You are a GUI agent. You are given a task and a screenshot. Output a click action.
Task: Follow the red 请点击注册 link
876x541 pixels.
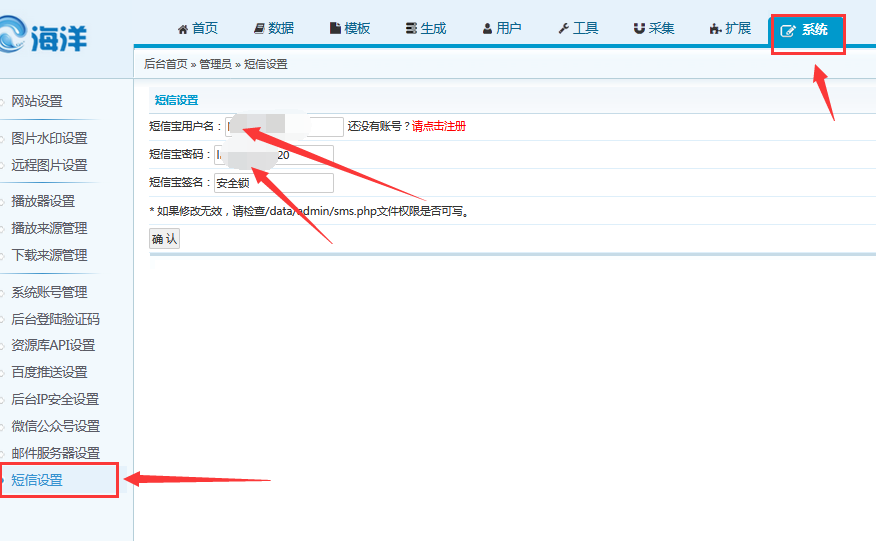click(x=438, y=126)
